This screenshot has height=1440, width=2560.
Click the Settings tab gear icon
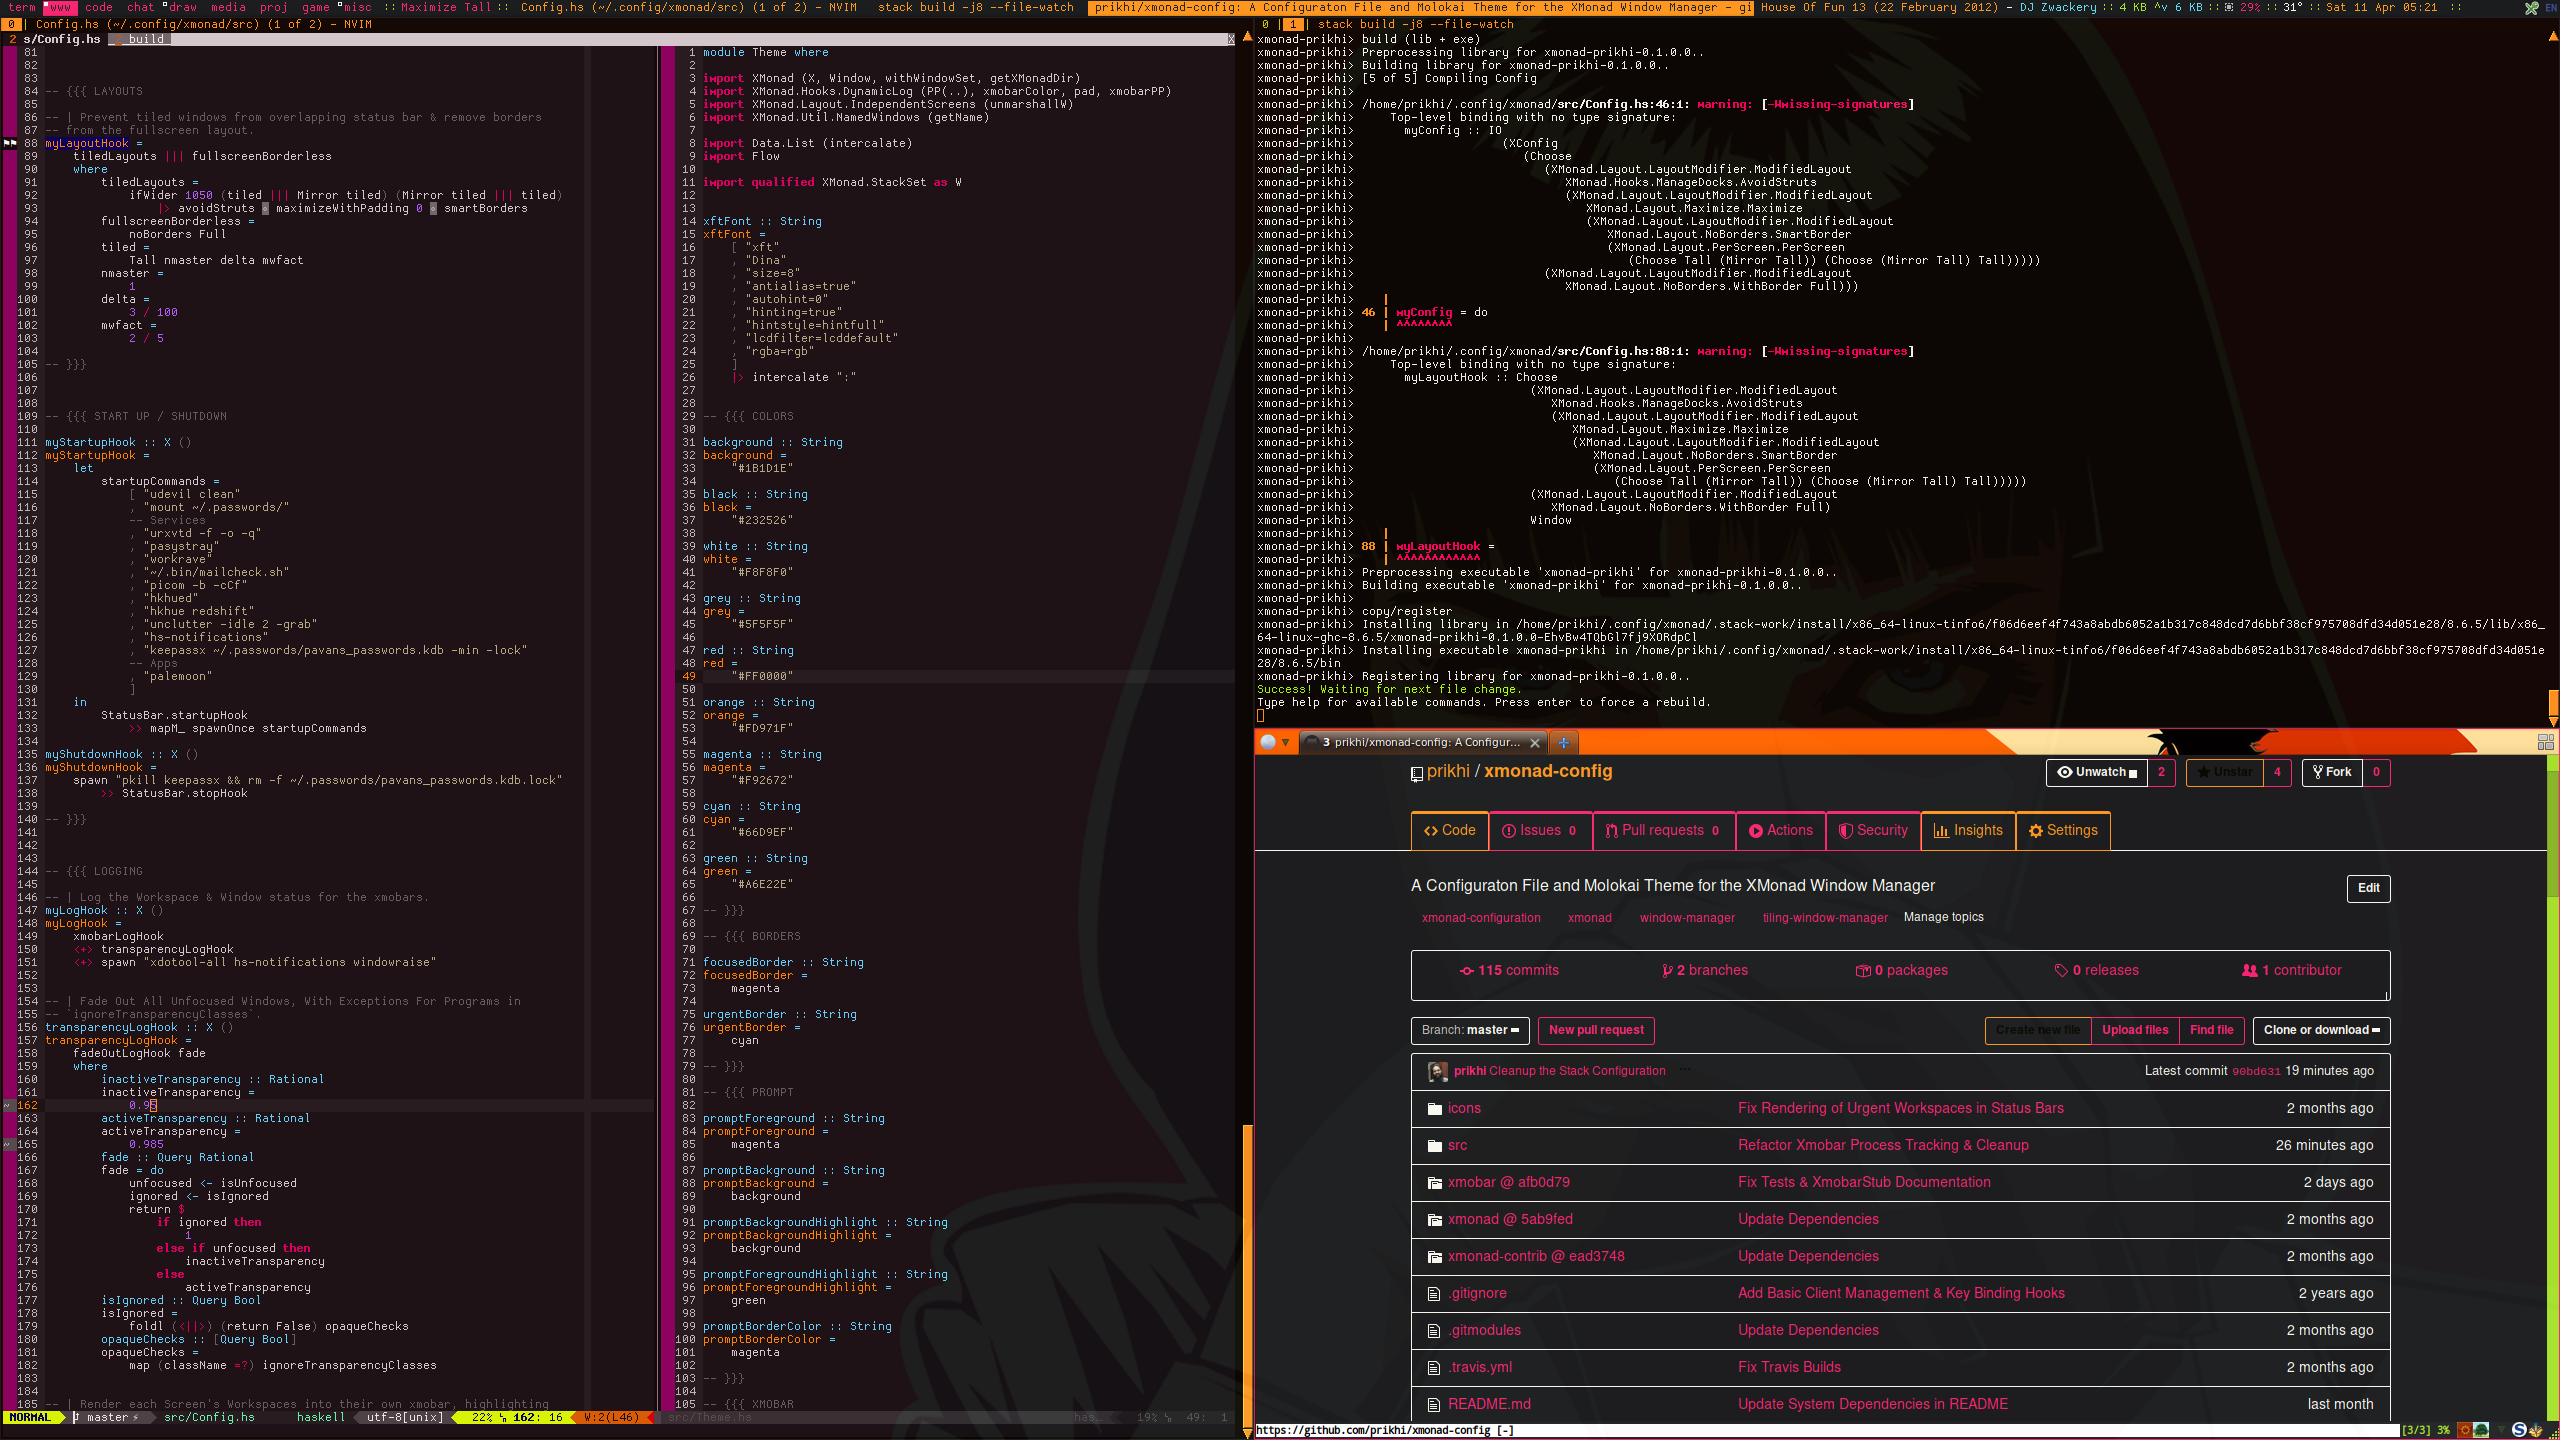coord(2036,831)
